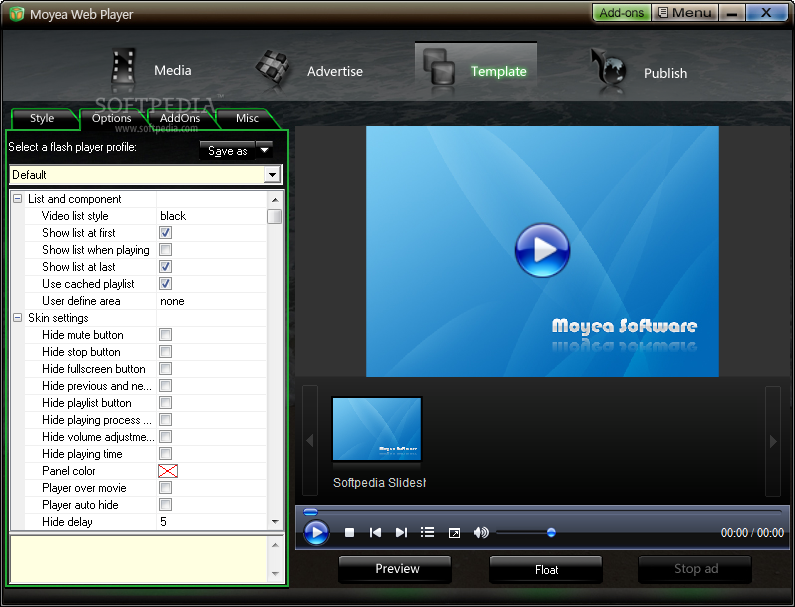795x607 pixels.
Task: Click the Stop ad button
Action: pyautogui.click(x=696, y=569)
